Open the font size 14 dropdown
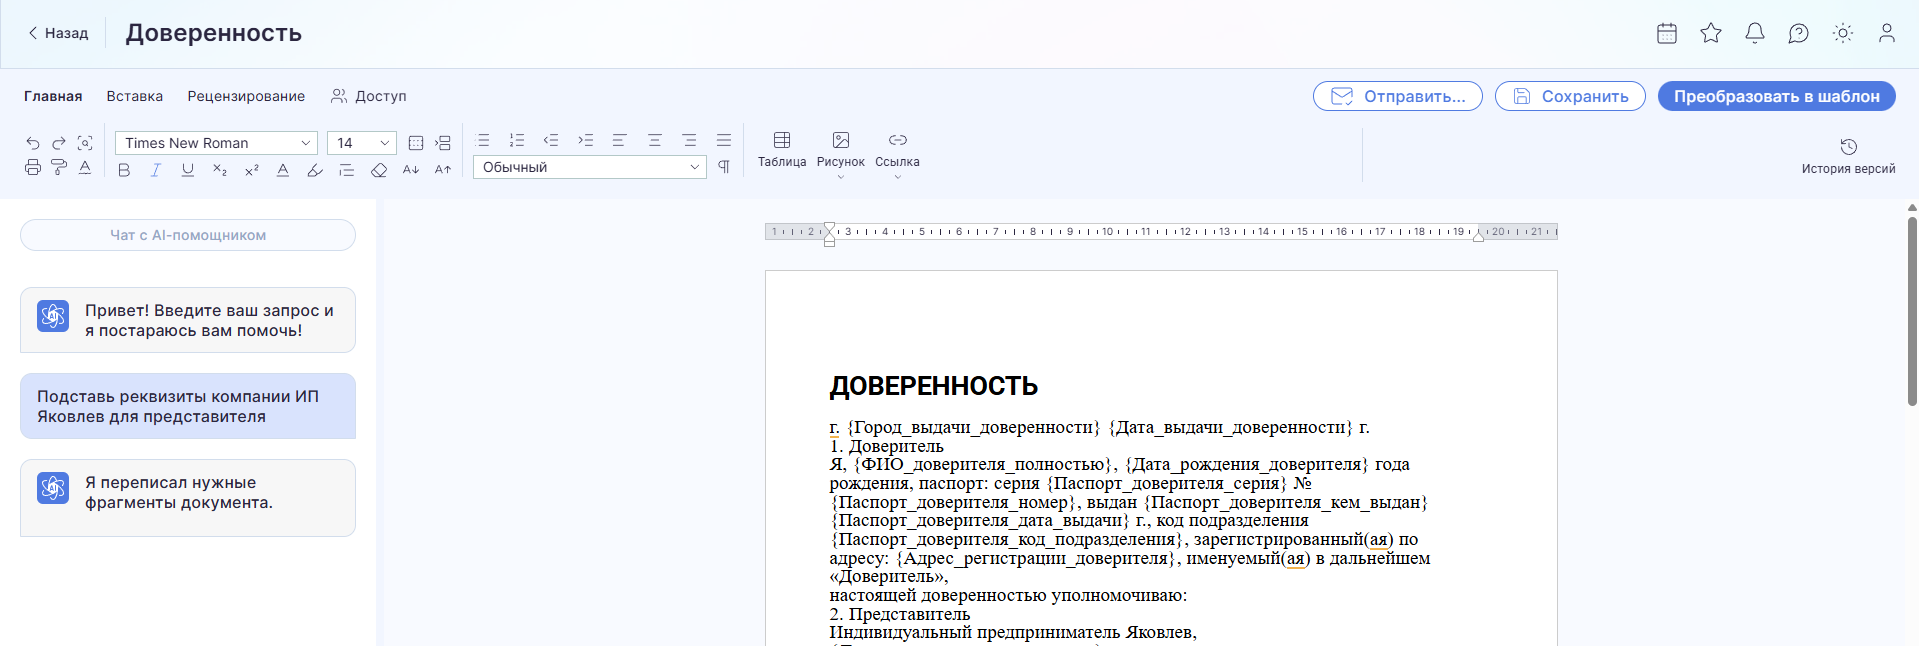 (362, 143)
